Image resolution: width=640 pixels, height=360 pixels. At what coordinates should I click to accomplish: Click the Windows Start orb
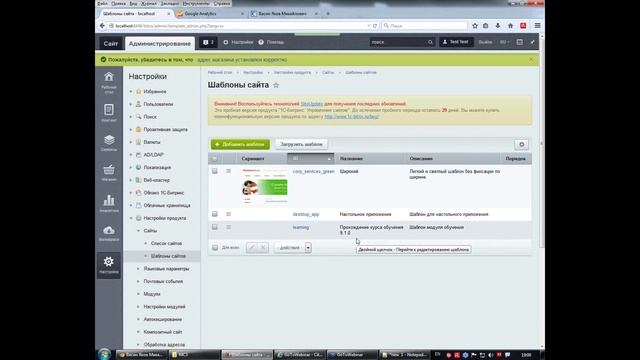click(x=104, y=354)
